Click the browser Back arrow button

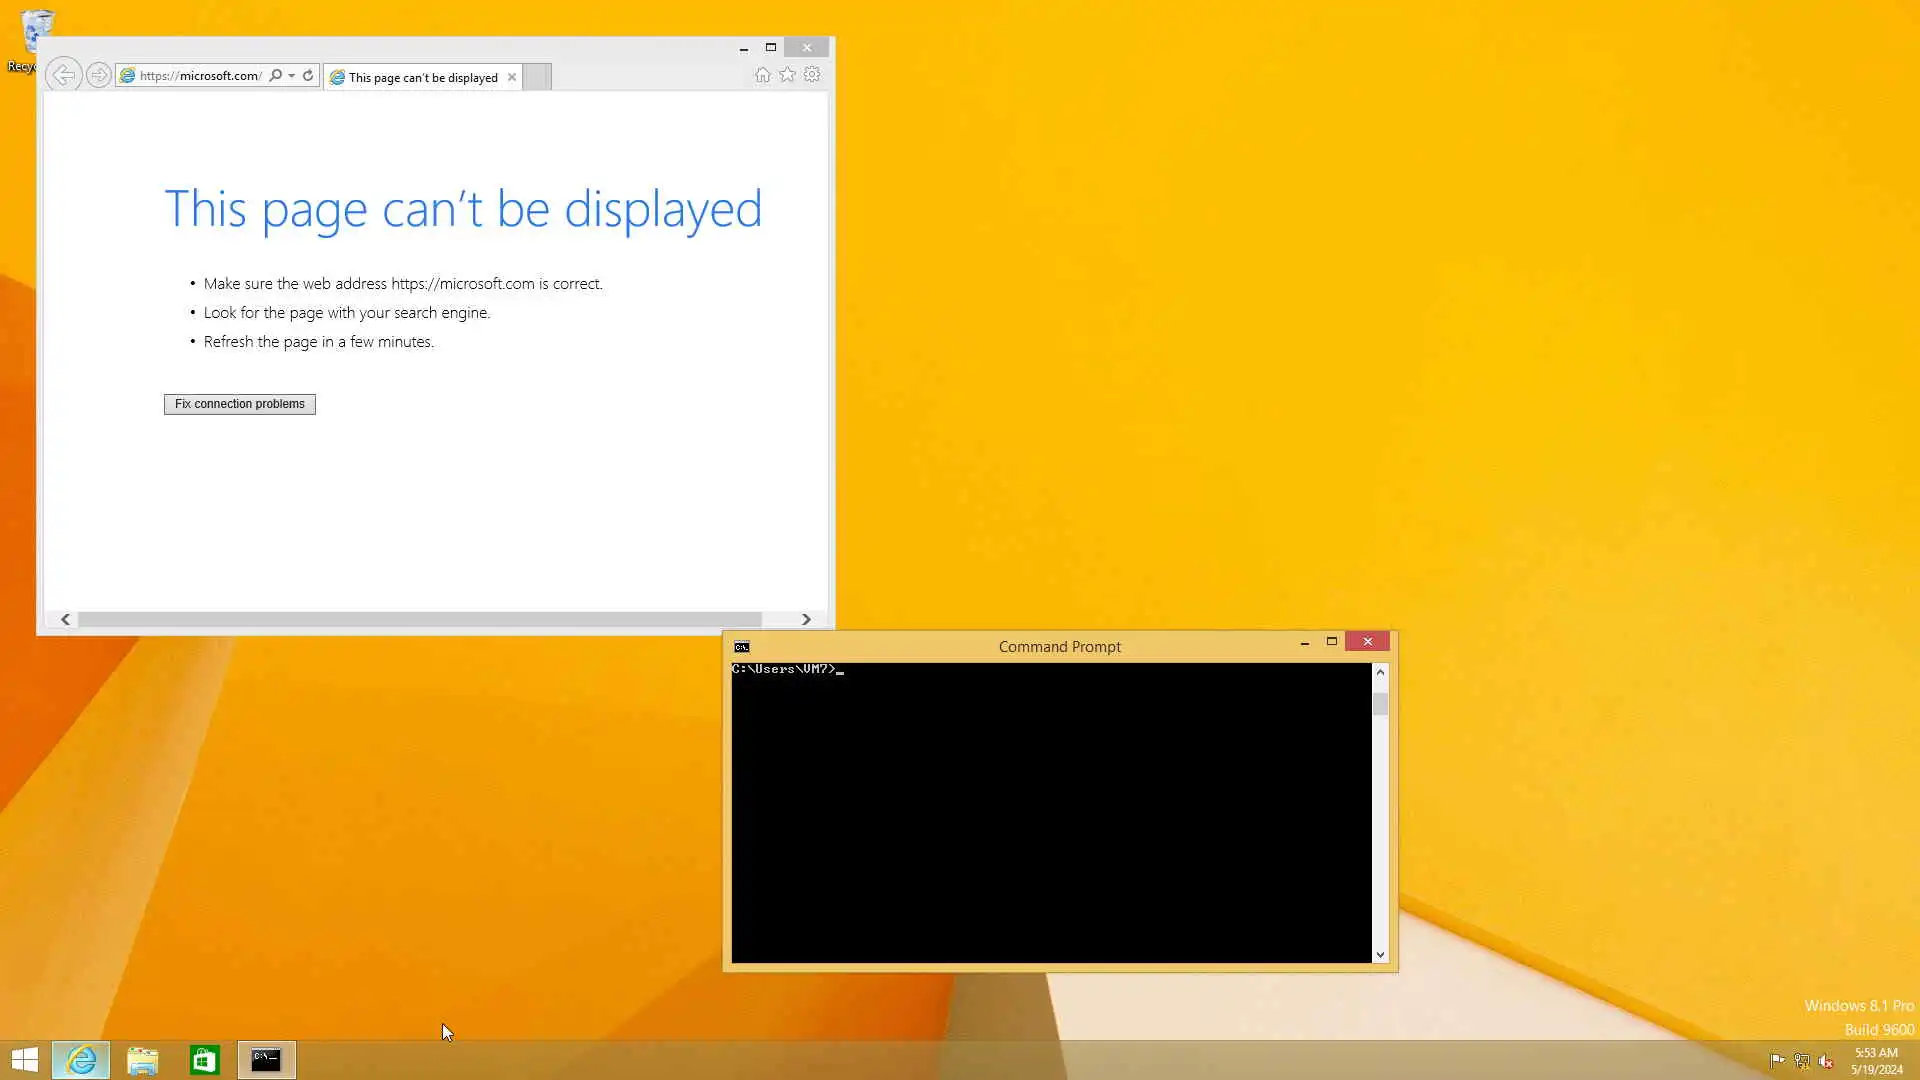(63, 75)
